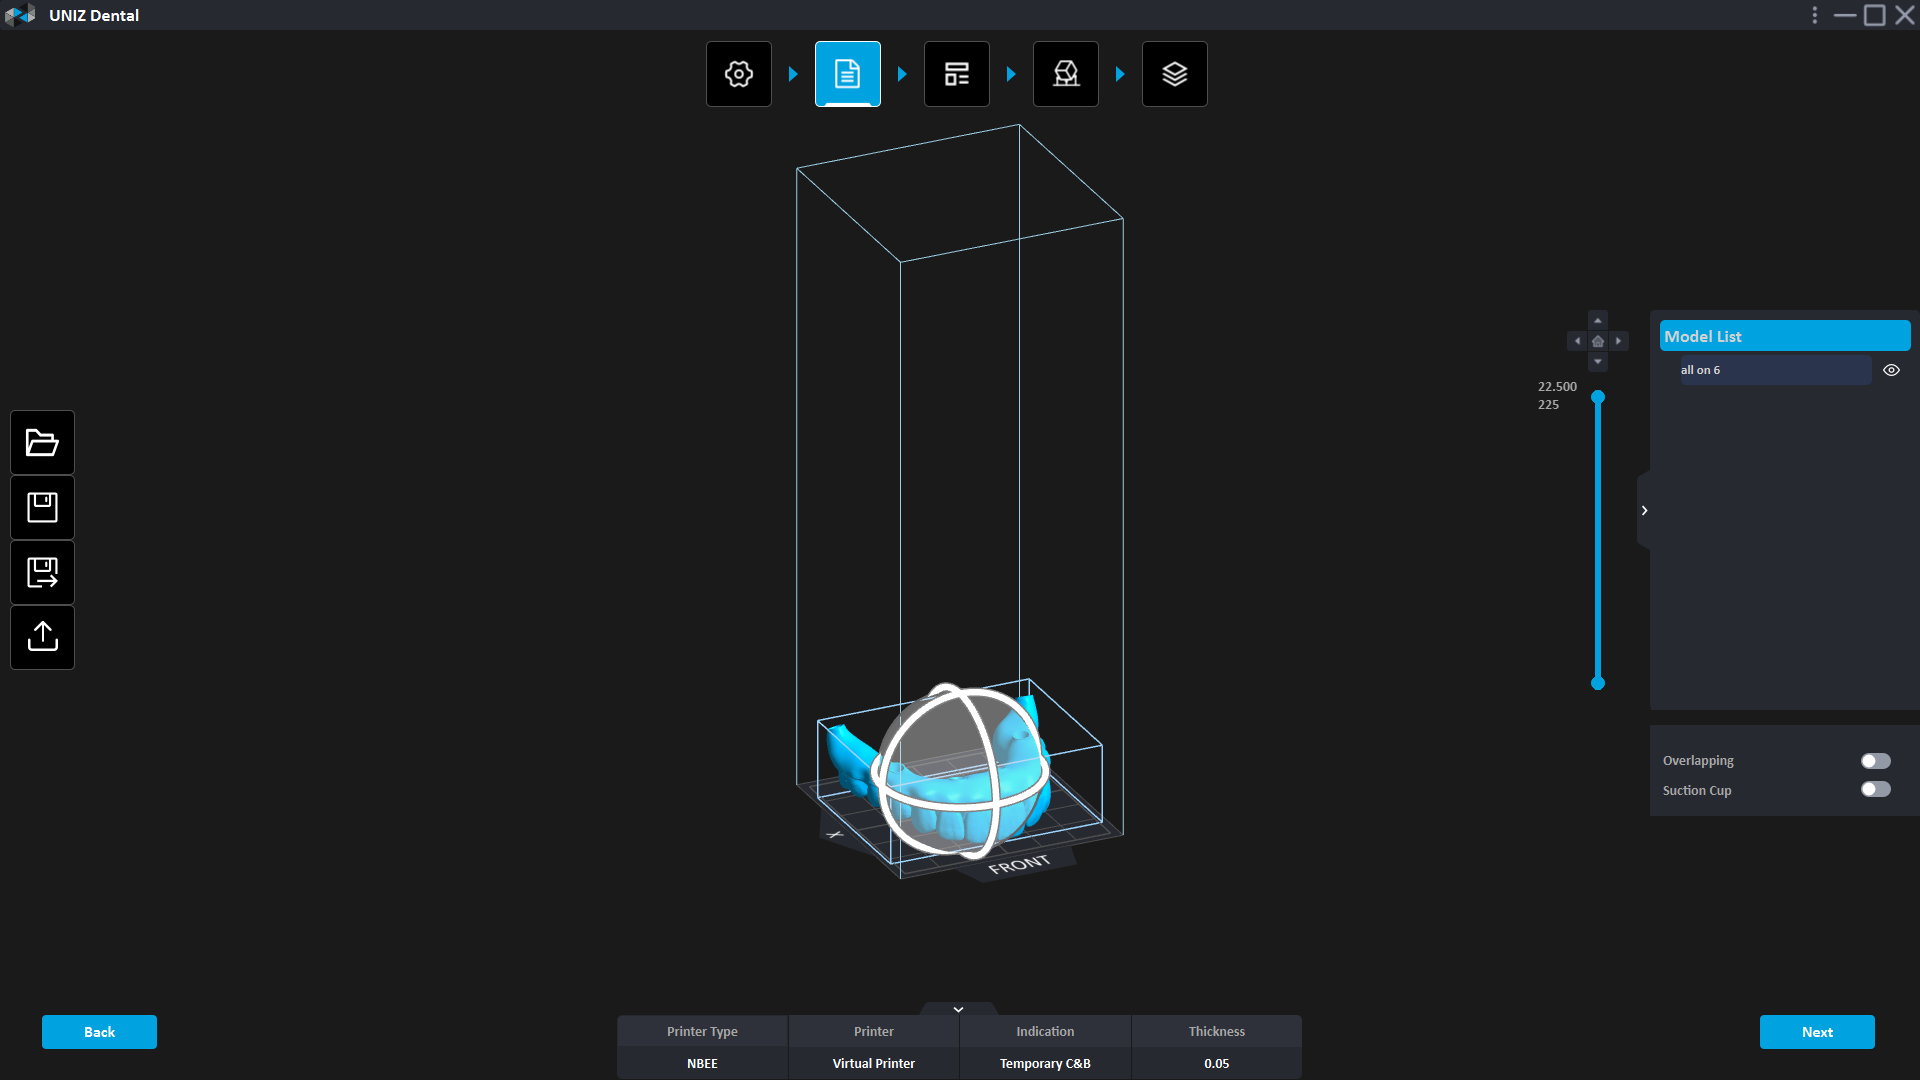1920x1080 pixels.
Task: Open the three-dot options menu
Action: coord(1815,15)
